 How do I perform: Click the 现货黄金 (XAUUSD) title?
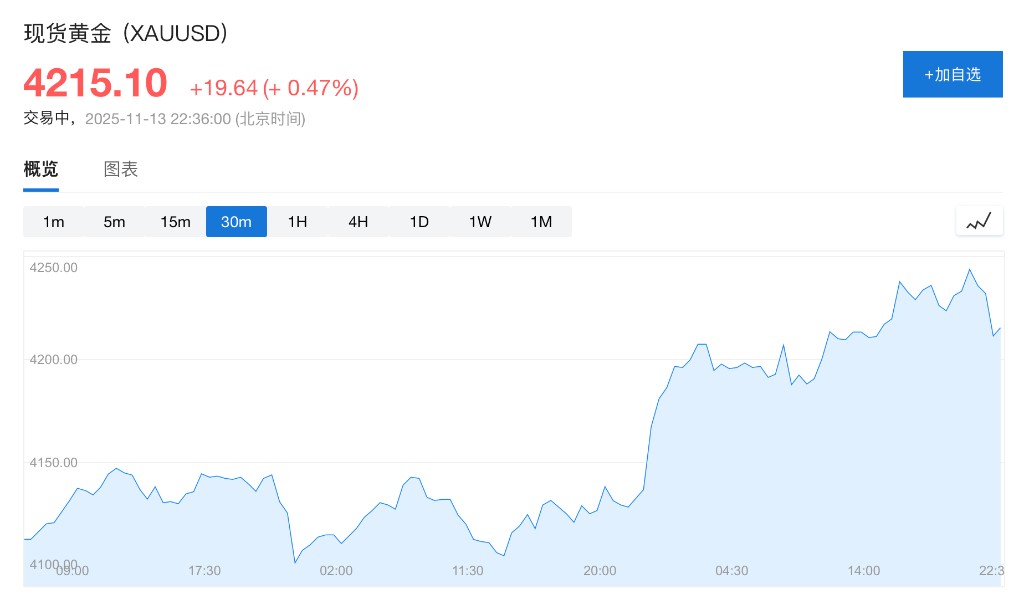click(x=127, y=33)
